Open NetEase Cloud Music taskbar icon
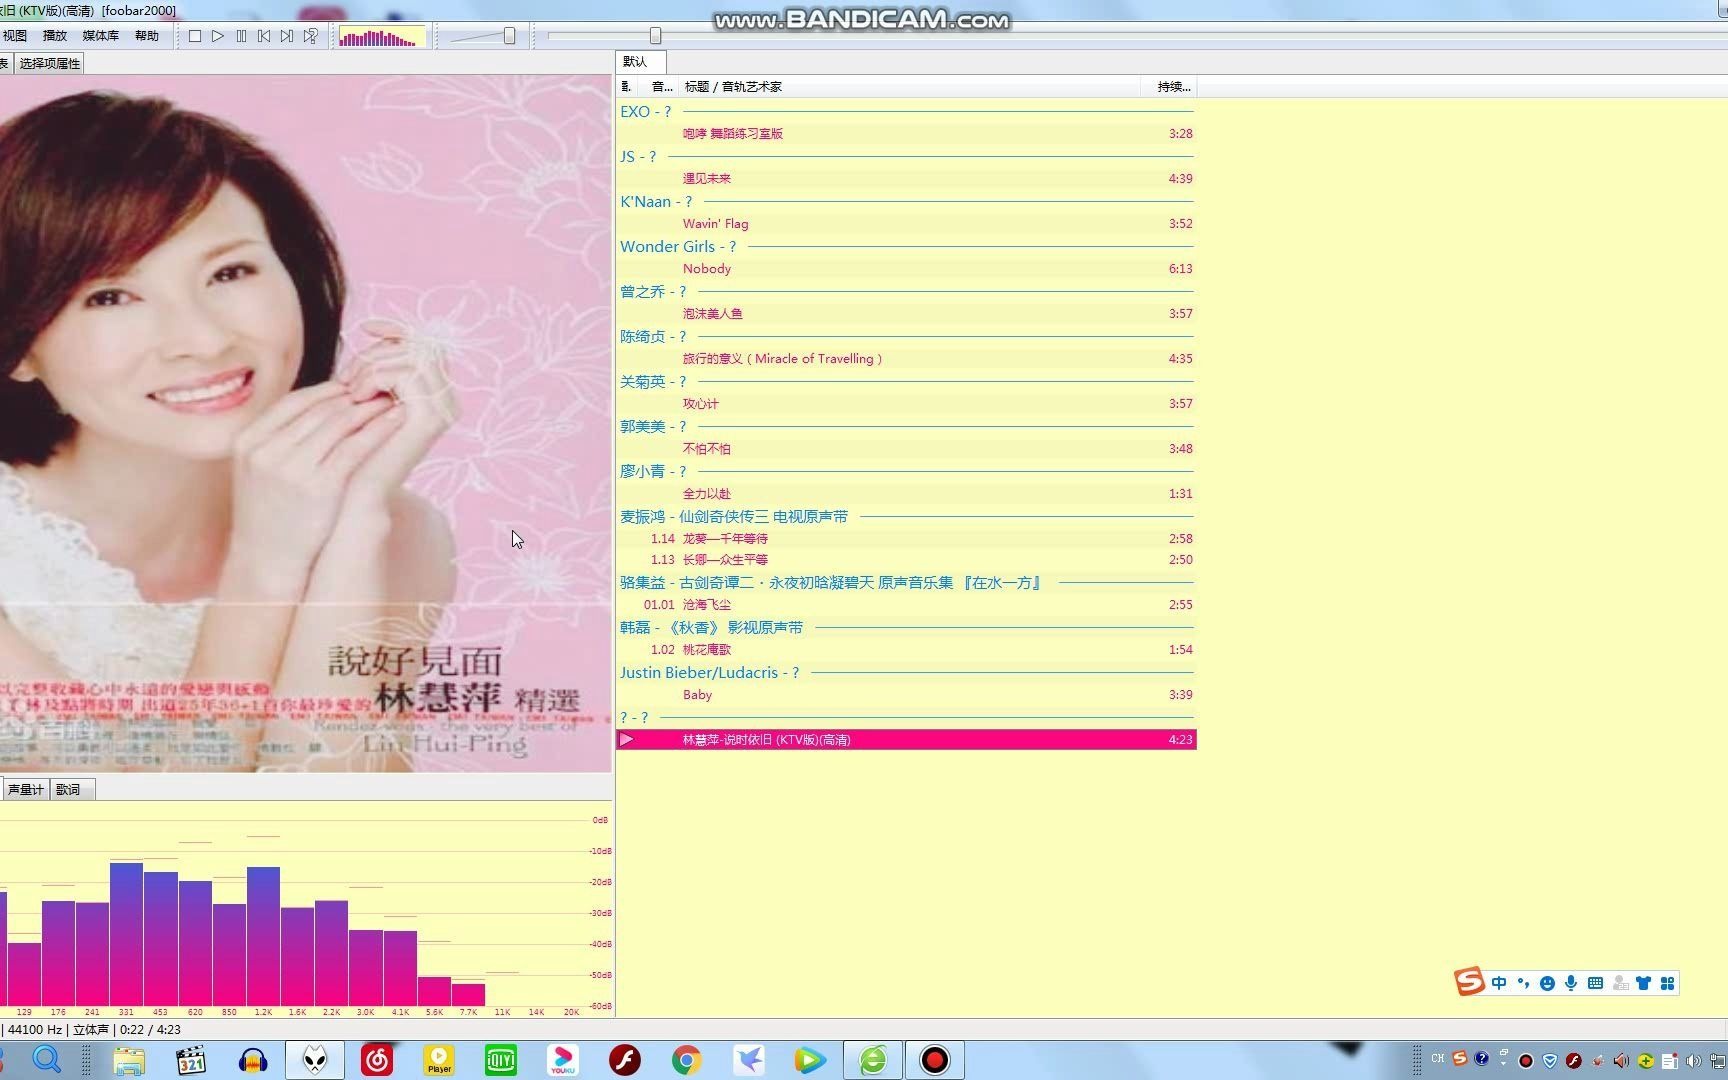1728x1080 pixels. (x=377, y=1060)
